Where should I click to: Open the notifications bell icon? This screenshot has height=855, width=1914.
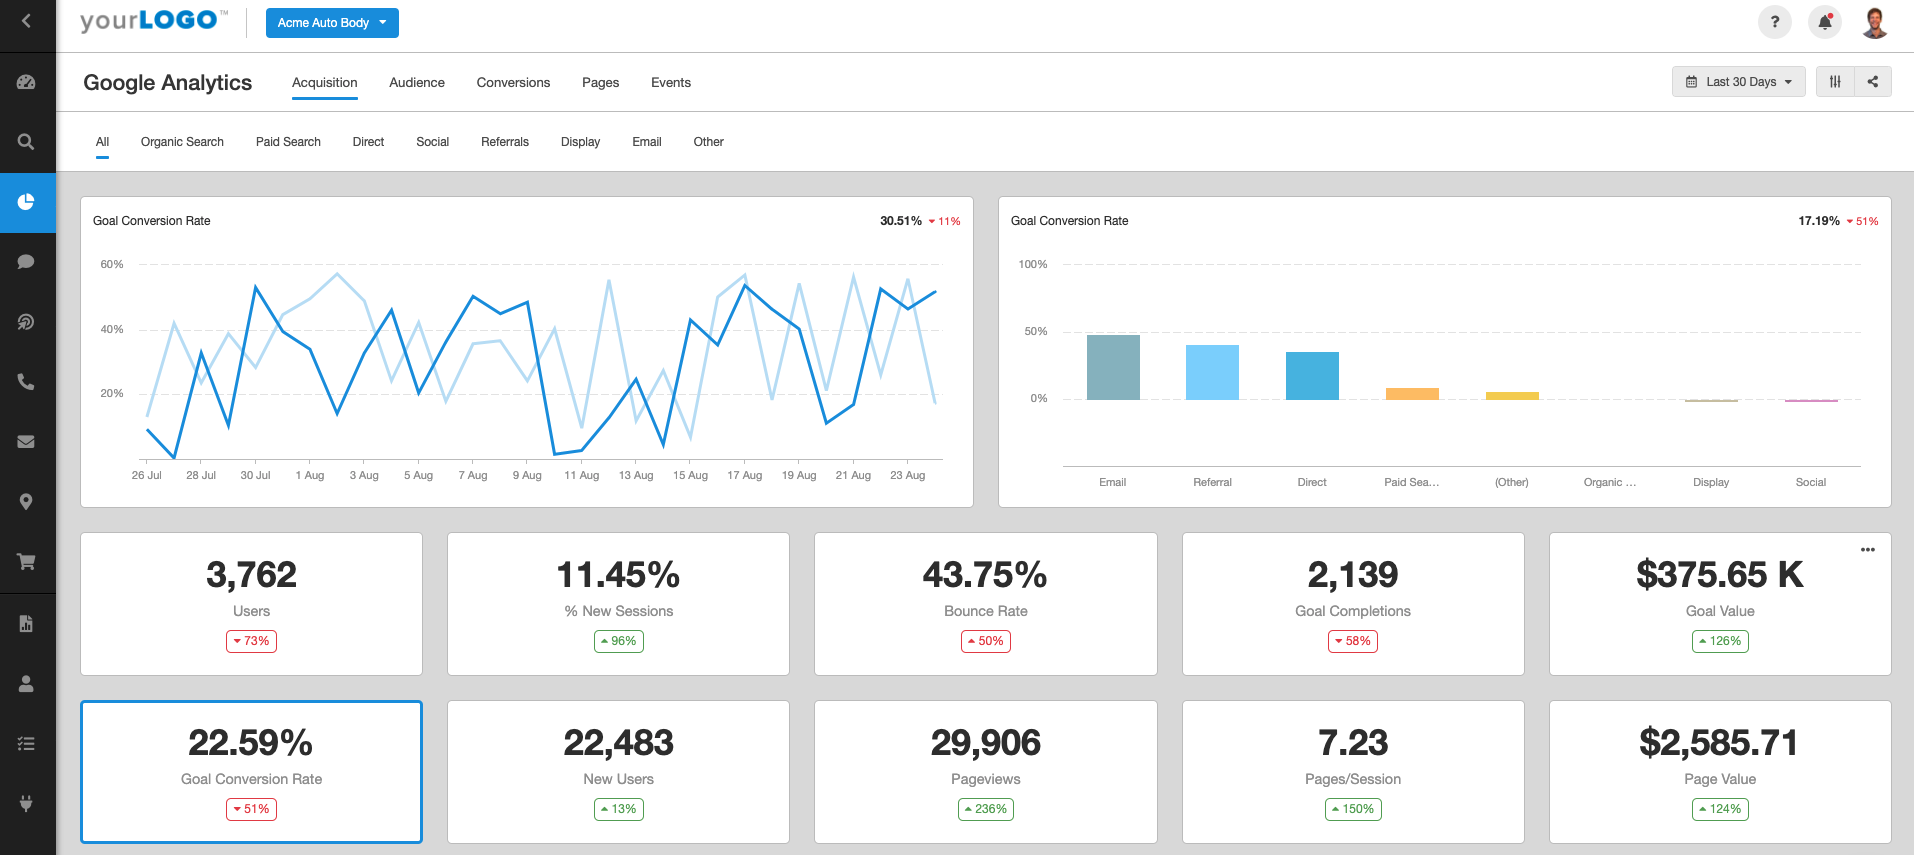point(1825,22)
